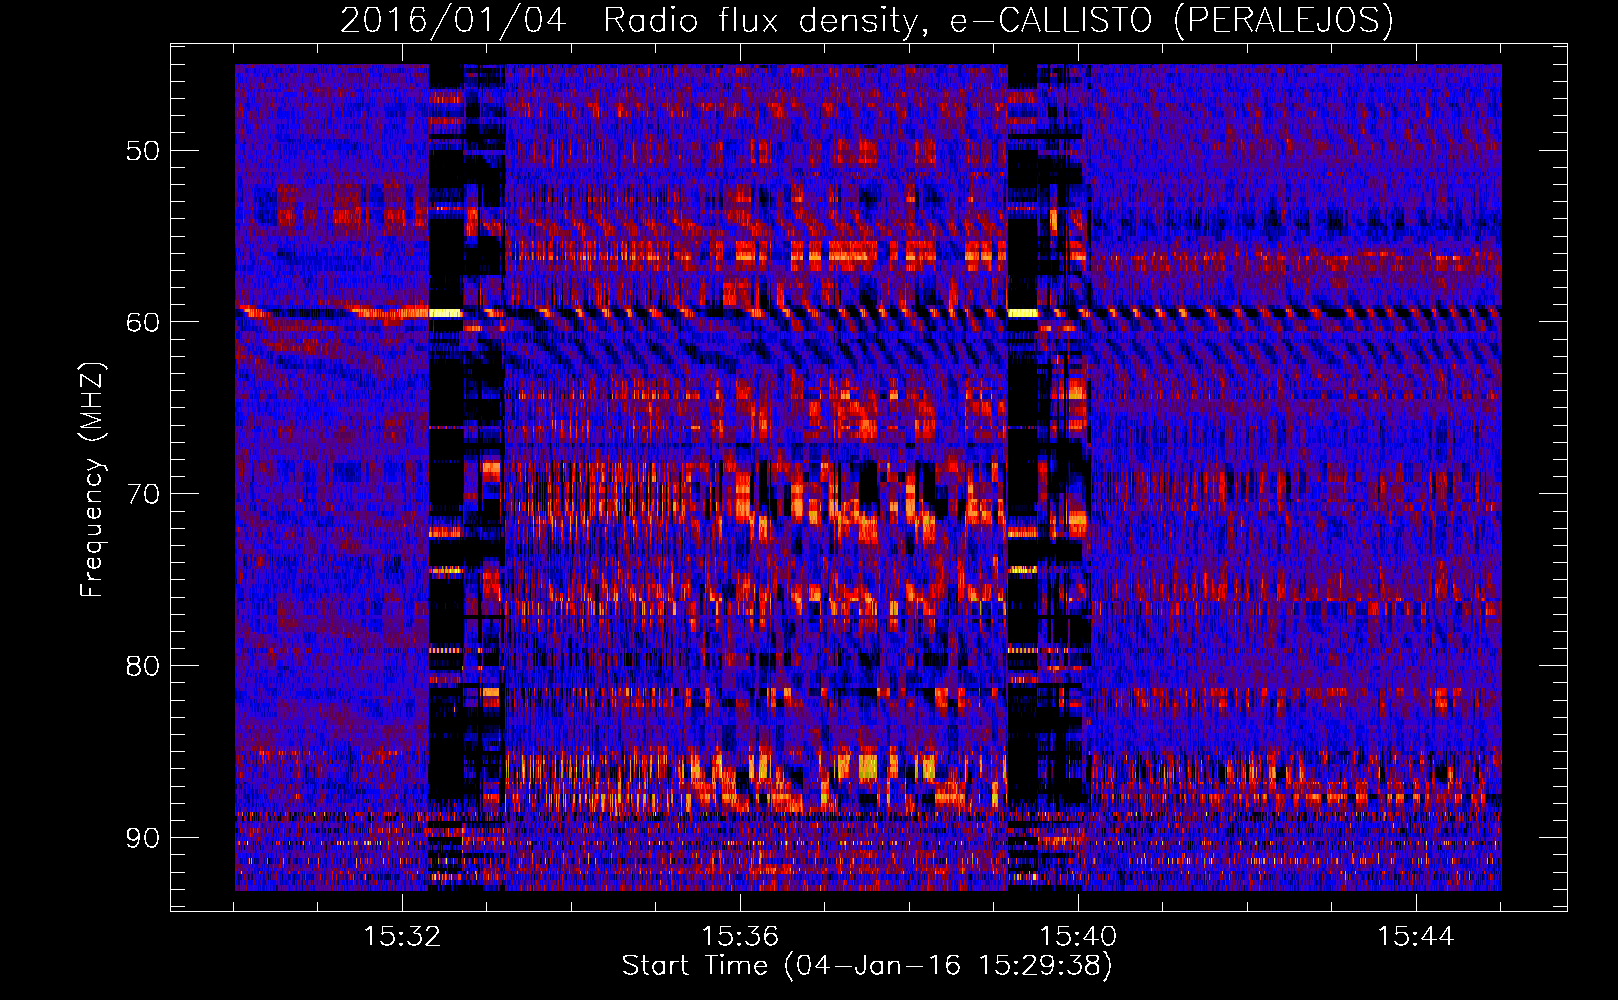
Task: Click the 70 frequency tick label
Action: click(143, 494)
